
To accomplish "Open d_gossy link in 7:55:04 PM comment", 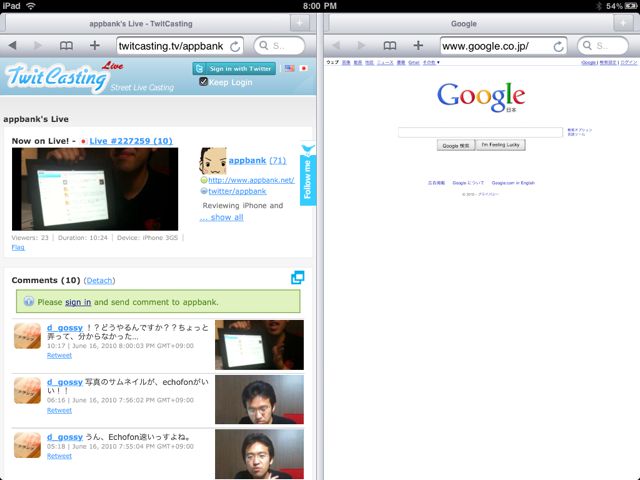I will point(65,437).
